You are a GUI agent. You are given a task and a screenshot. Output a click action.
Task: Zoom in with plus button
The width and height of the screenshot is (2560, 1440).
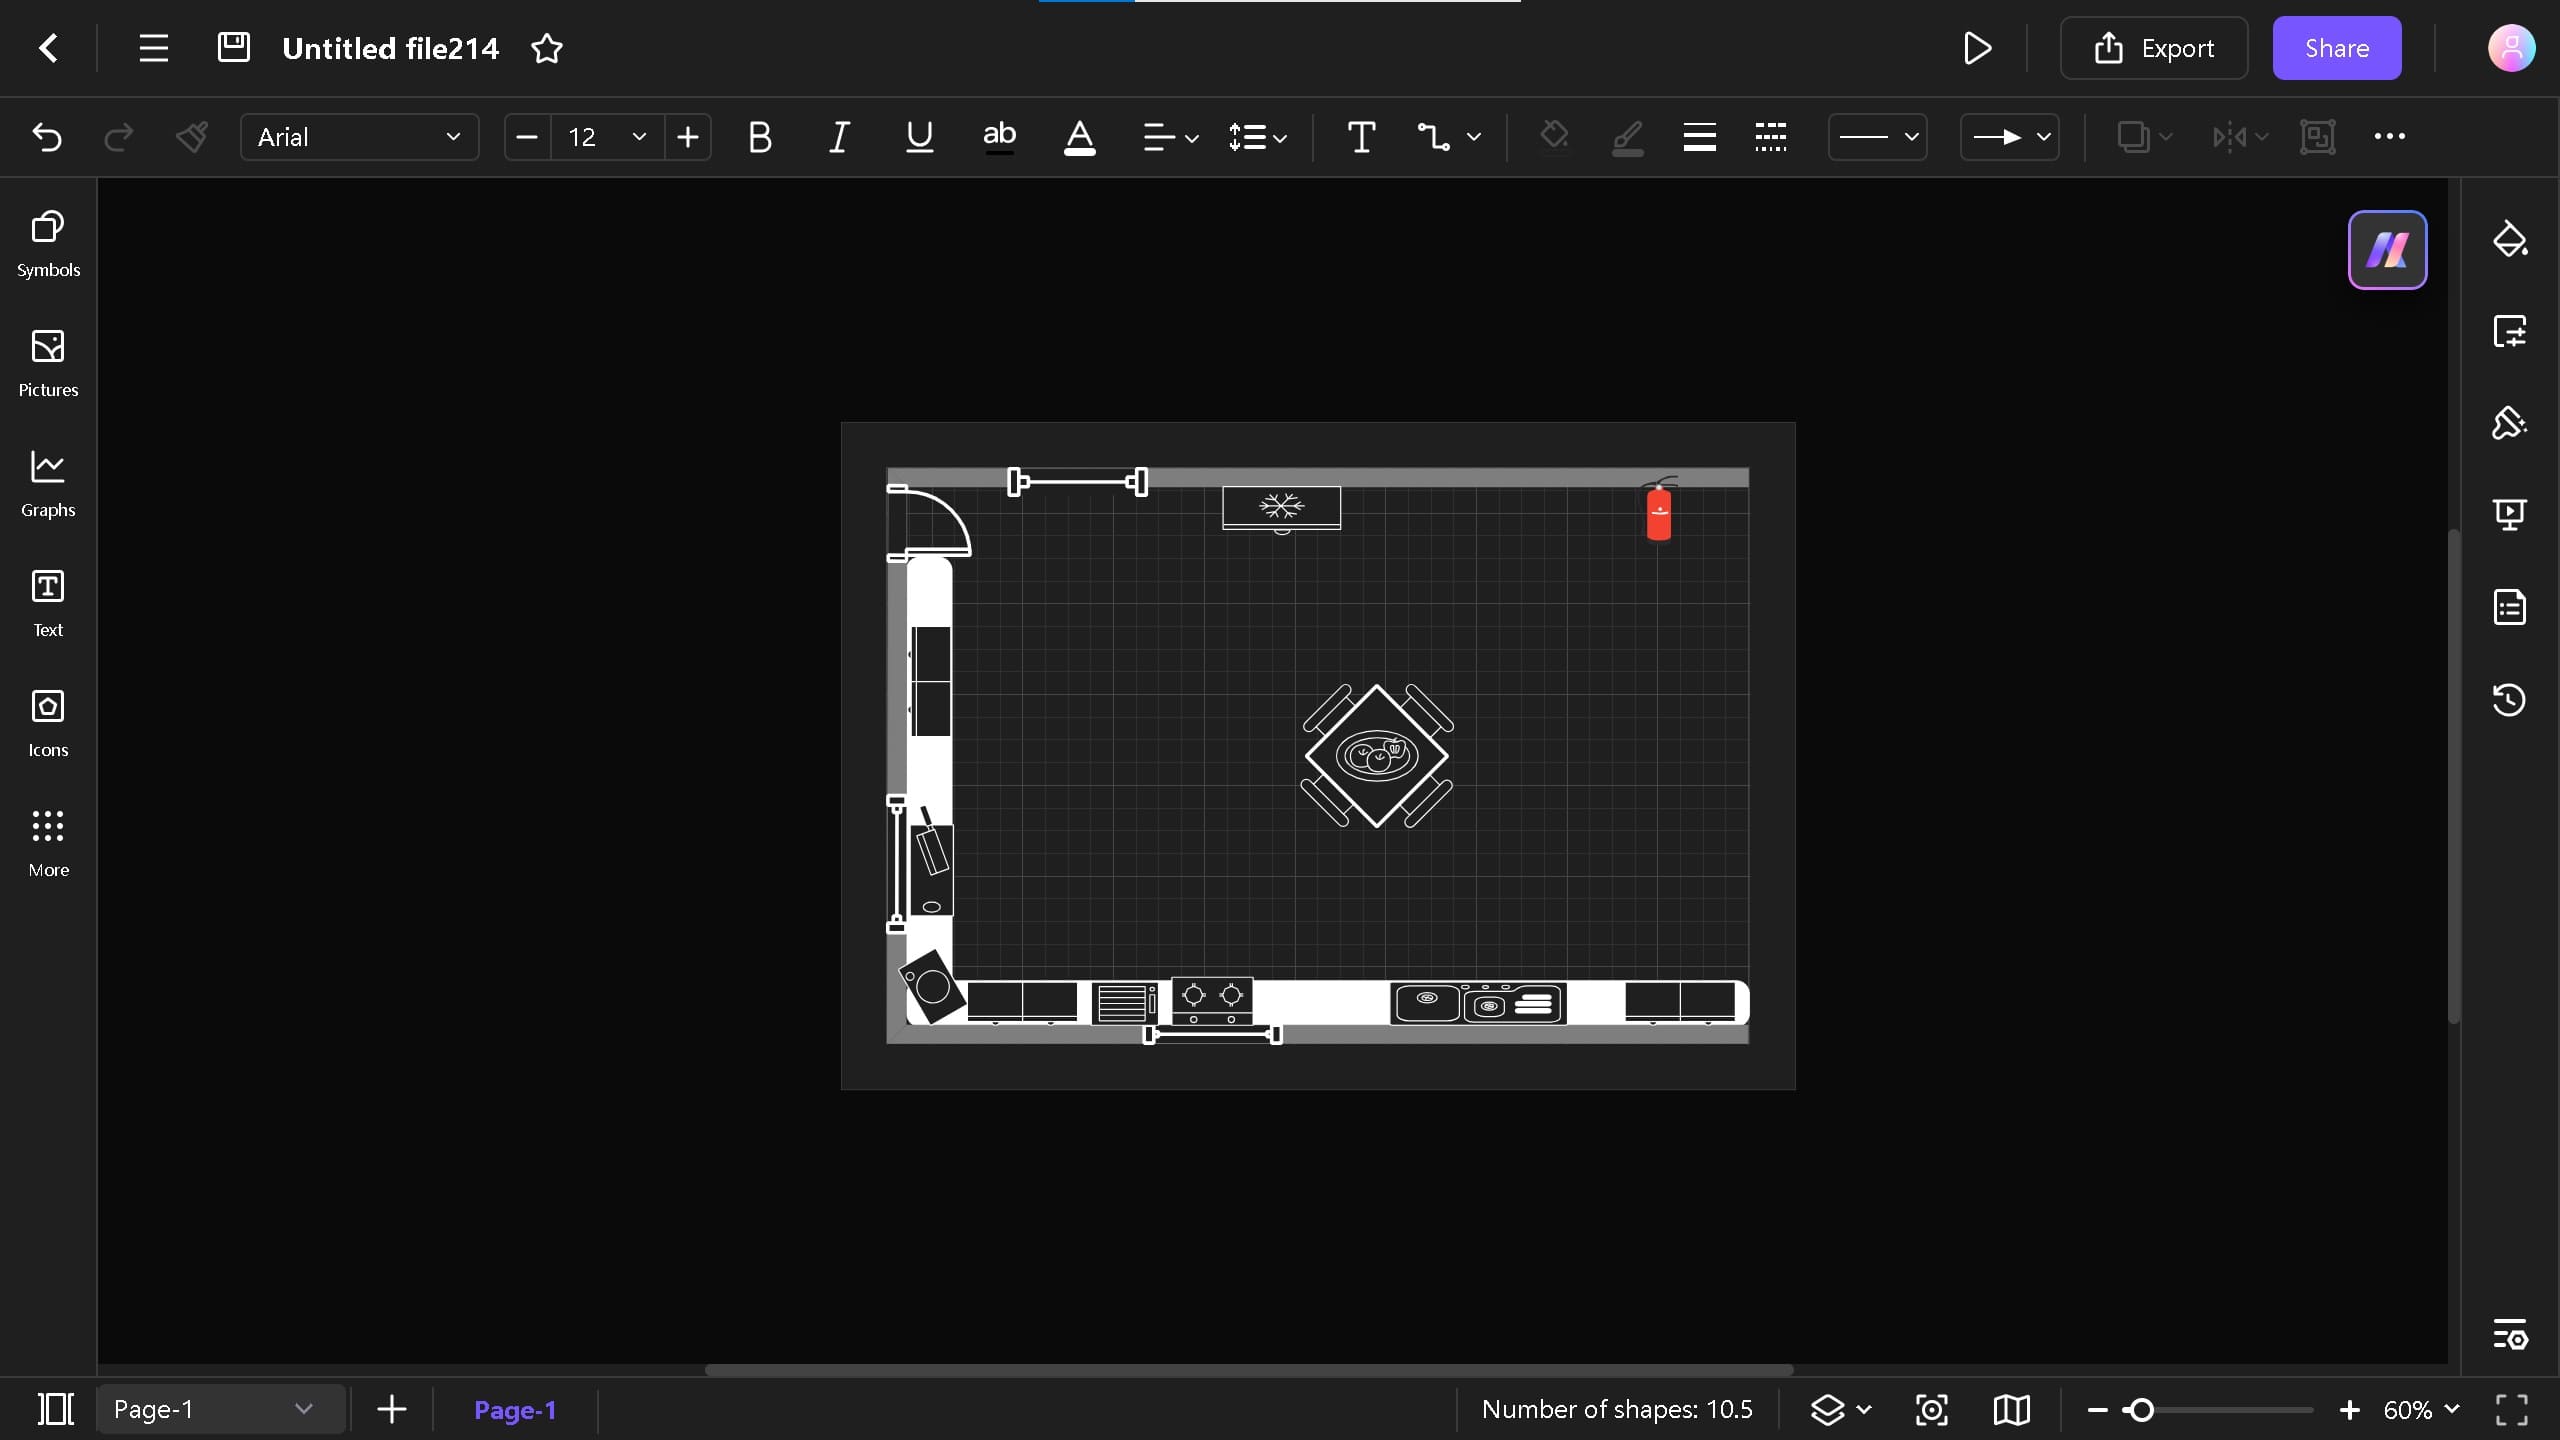coord(2349,1410)
